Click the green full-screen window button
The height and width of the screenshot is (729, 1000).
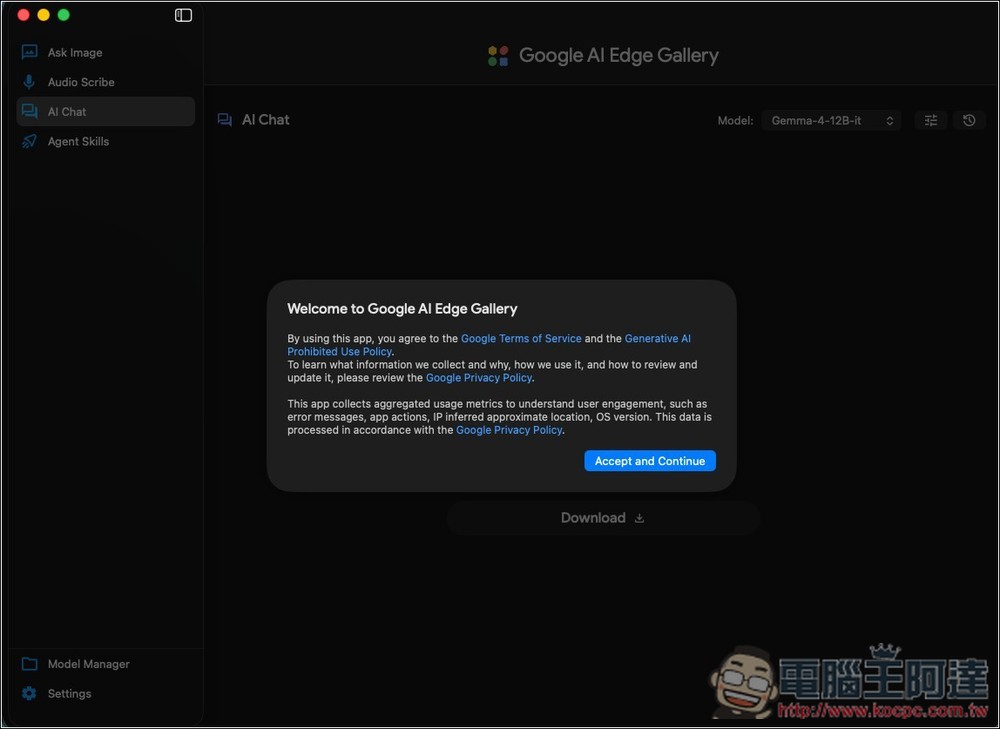(x=63, y=15)
